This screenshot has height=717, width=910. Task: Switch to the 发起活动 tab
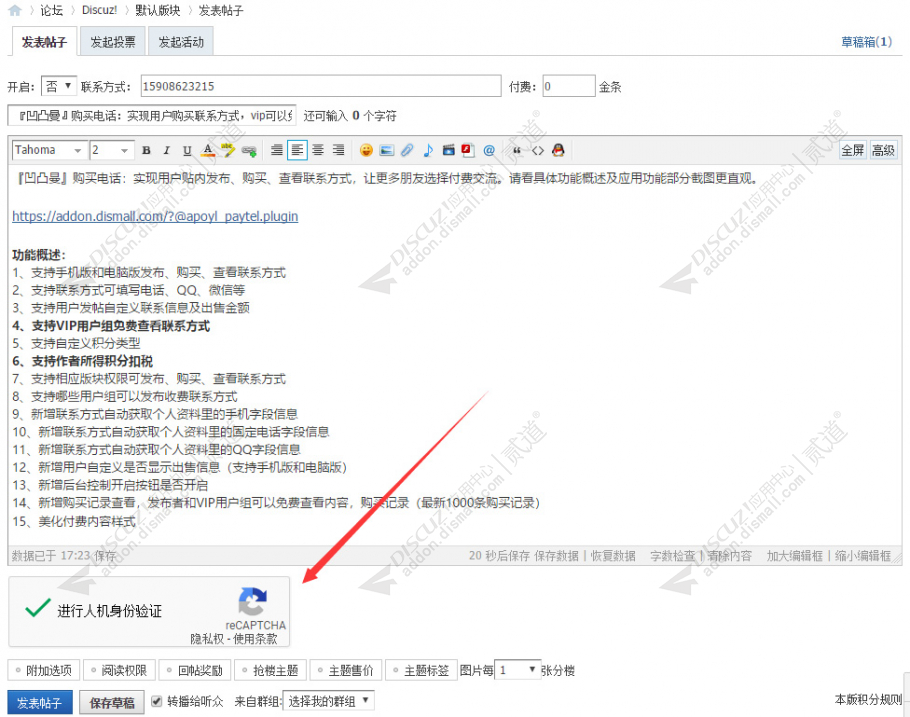click(x=181, y=42)
